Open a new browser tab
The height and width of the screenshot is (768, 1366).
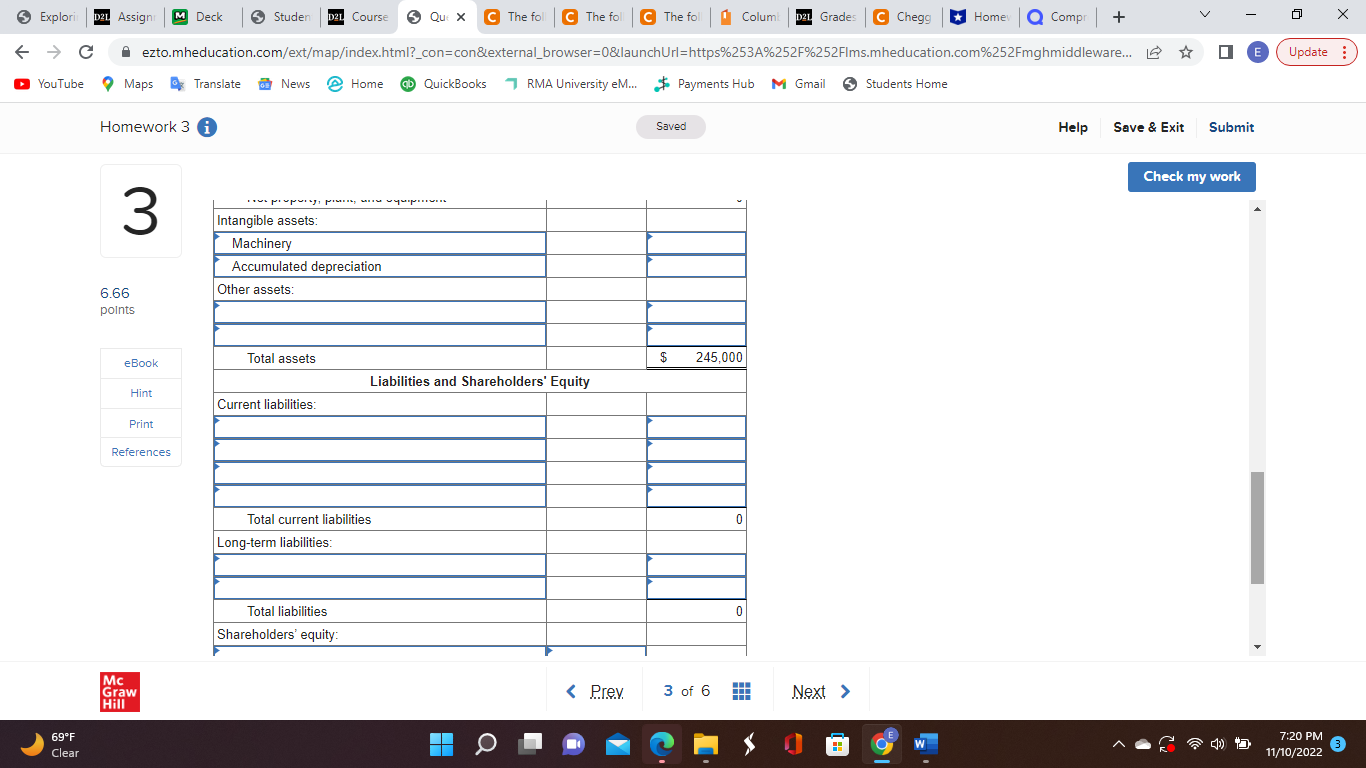tap(1119, 17)
